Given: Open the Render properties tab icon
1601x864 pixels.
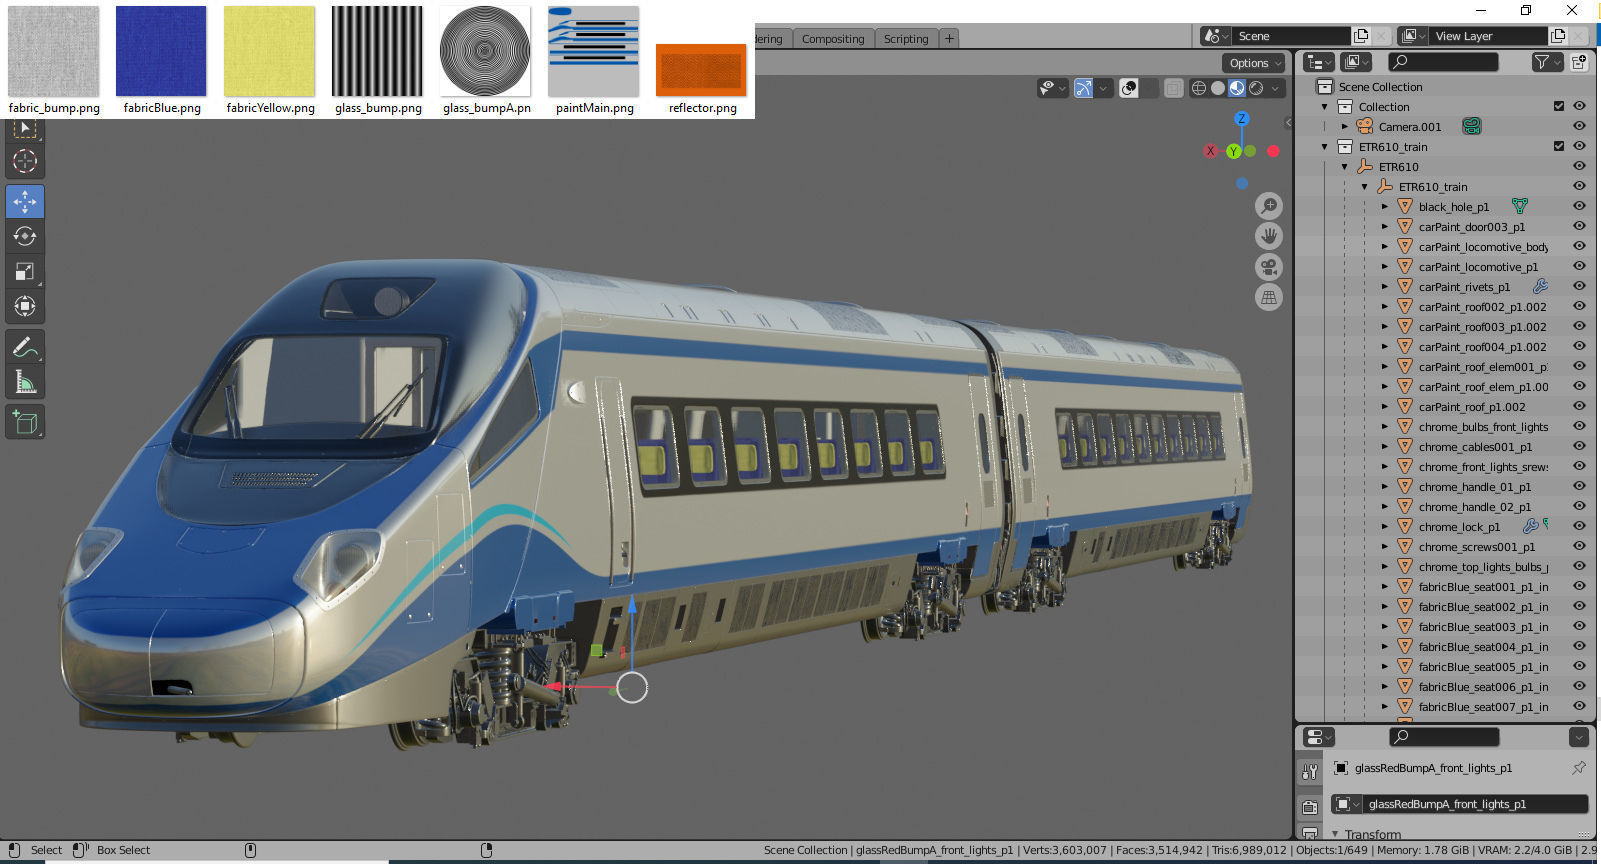Looking at the screenshot, I should click(x=1310, y=806).
